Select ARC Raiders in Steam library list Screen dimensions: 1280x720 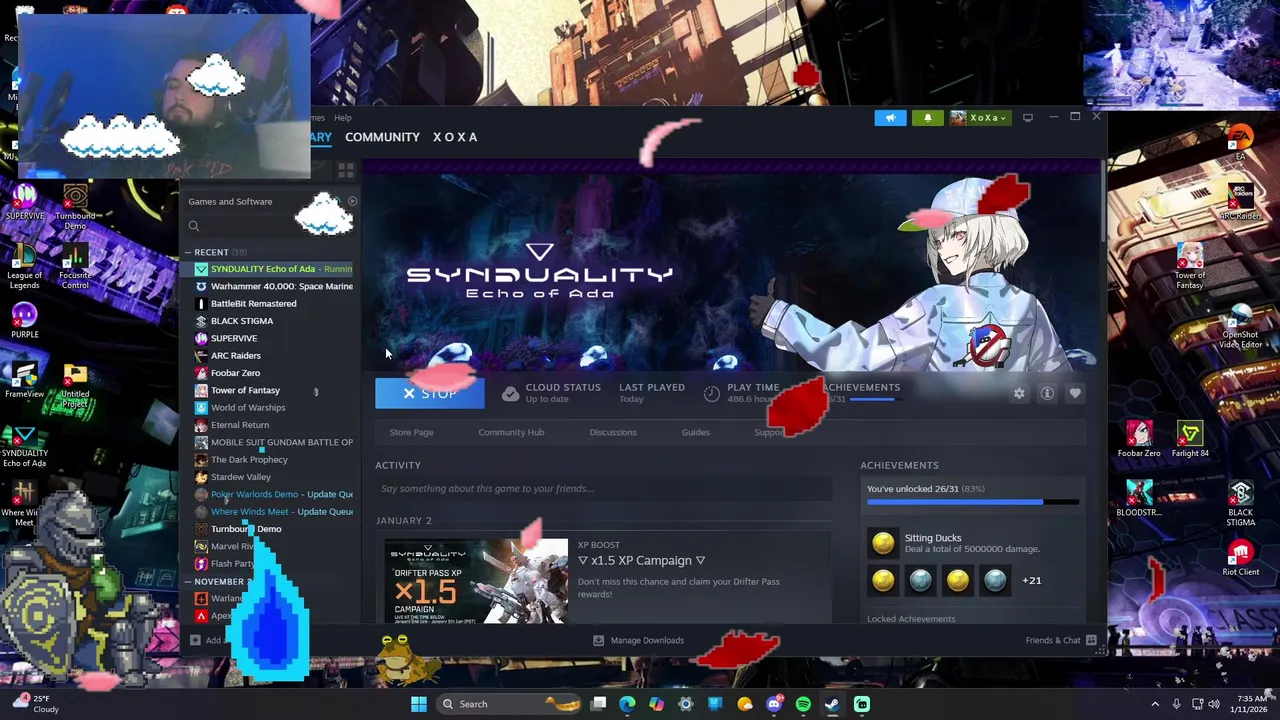click(x=273, y=356)
